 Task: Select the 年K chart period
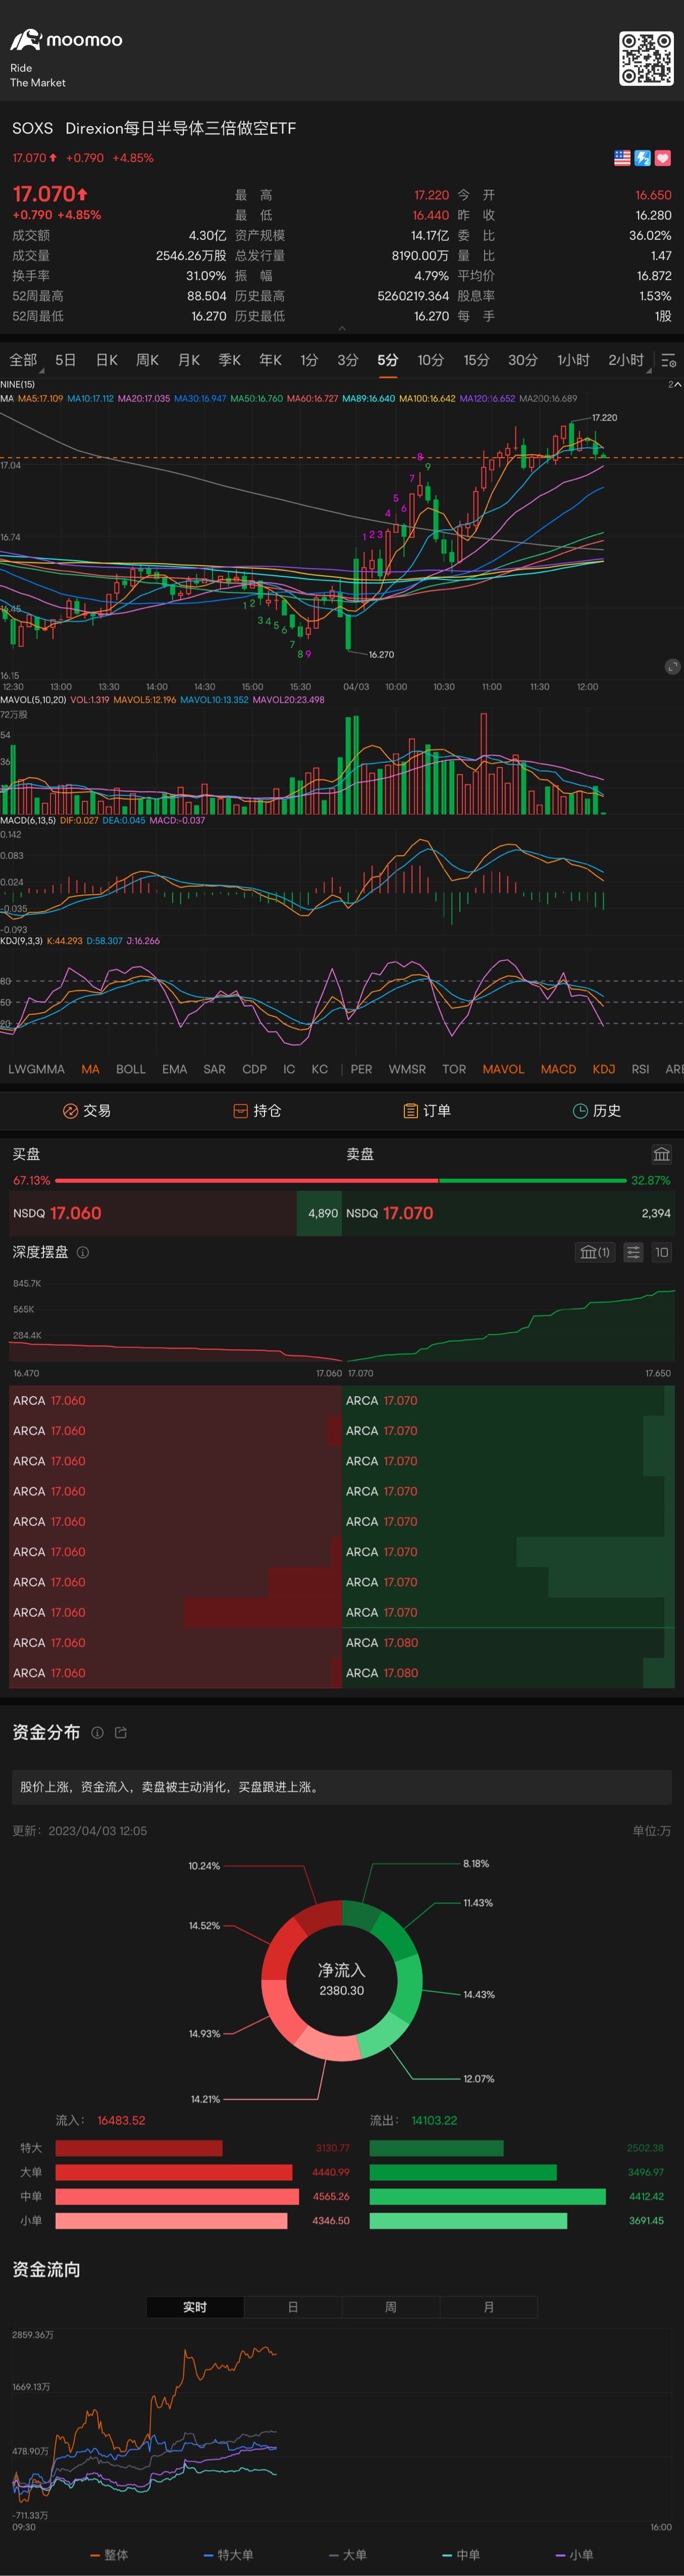point(270,360)
